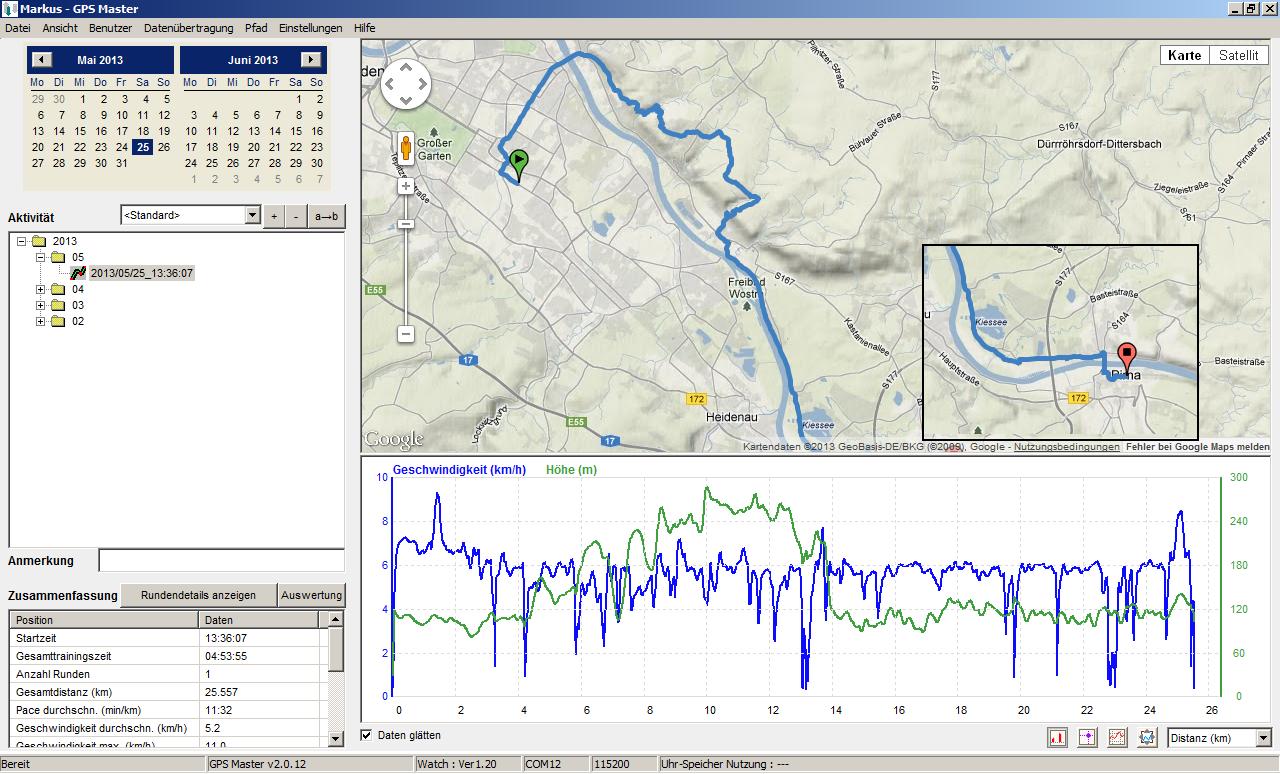Open the Hilfe menu
Screen dimensions: 1280x774
click(x=364, y=28)
